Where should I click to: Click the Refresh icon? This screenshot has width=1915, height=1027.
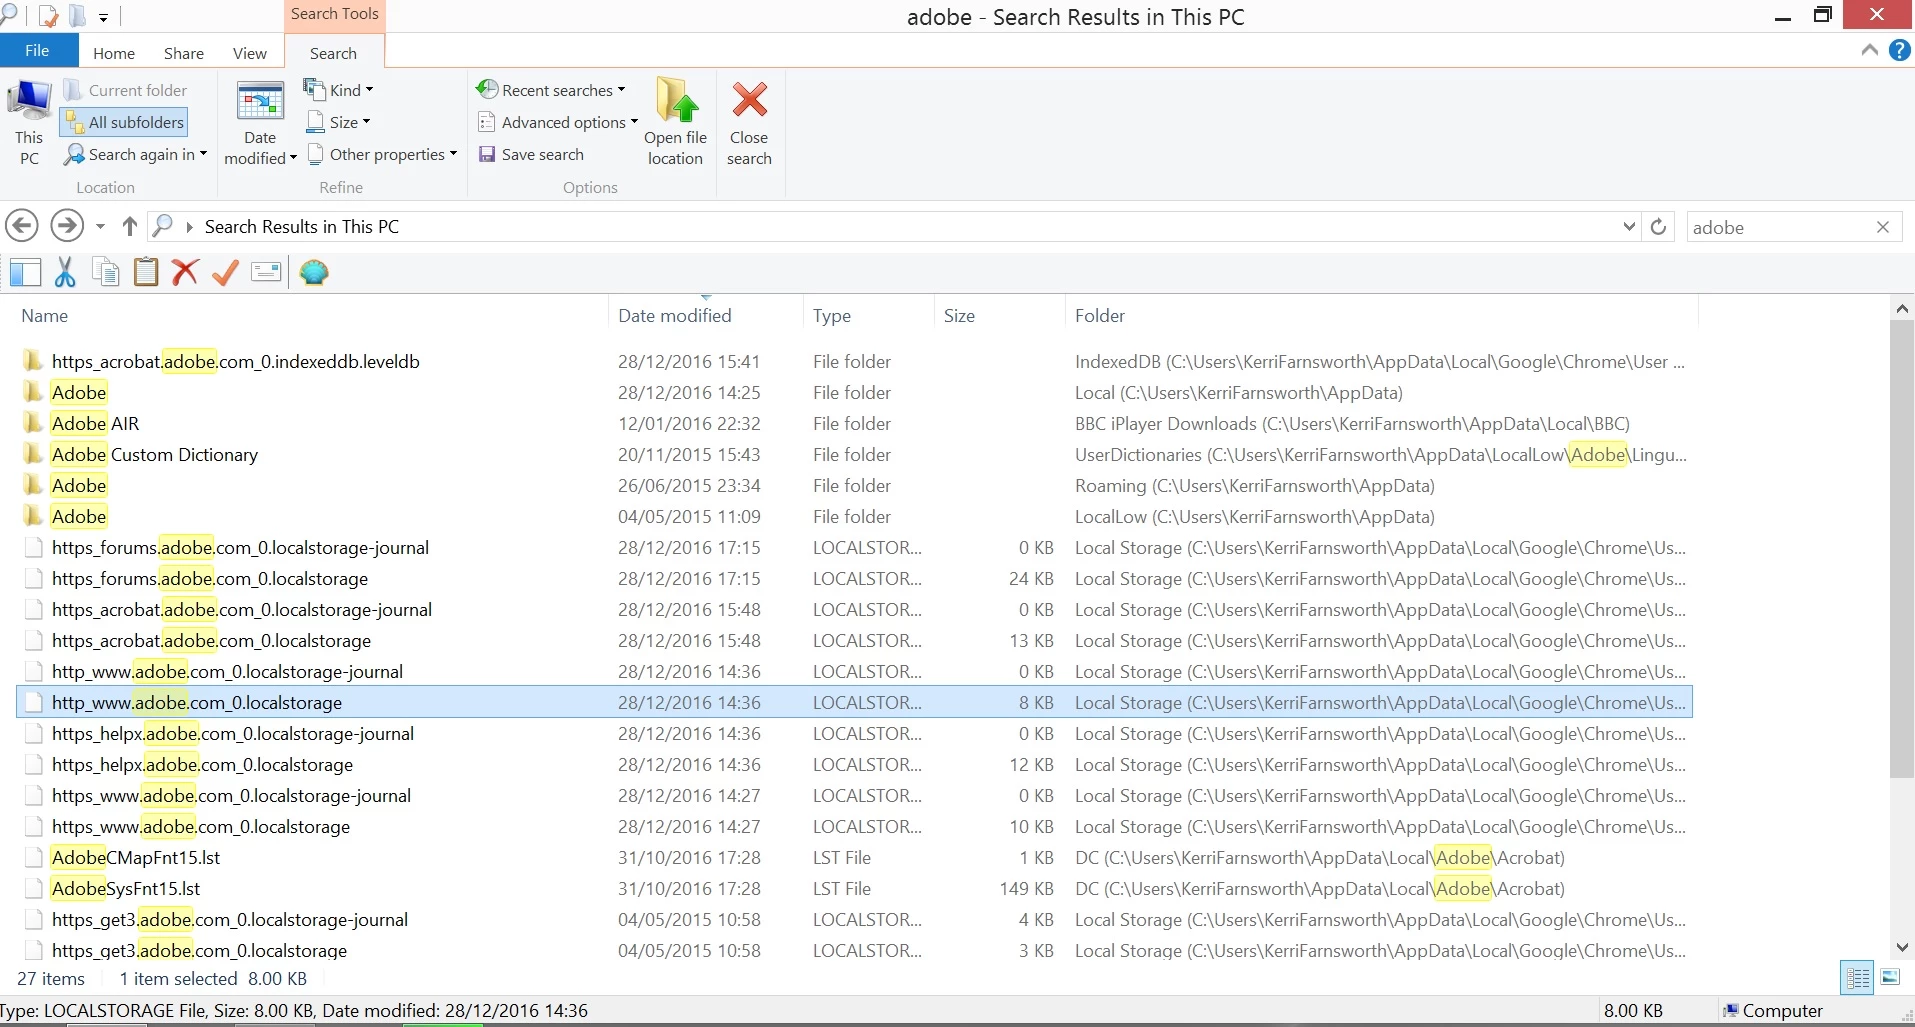(x=1658, y=227)
